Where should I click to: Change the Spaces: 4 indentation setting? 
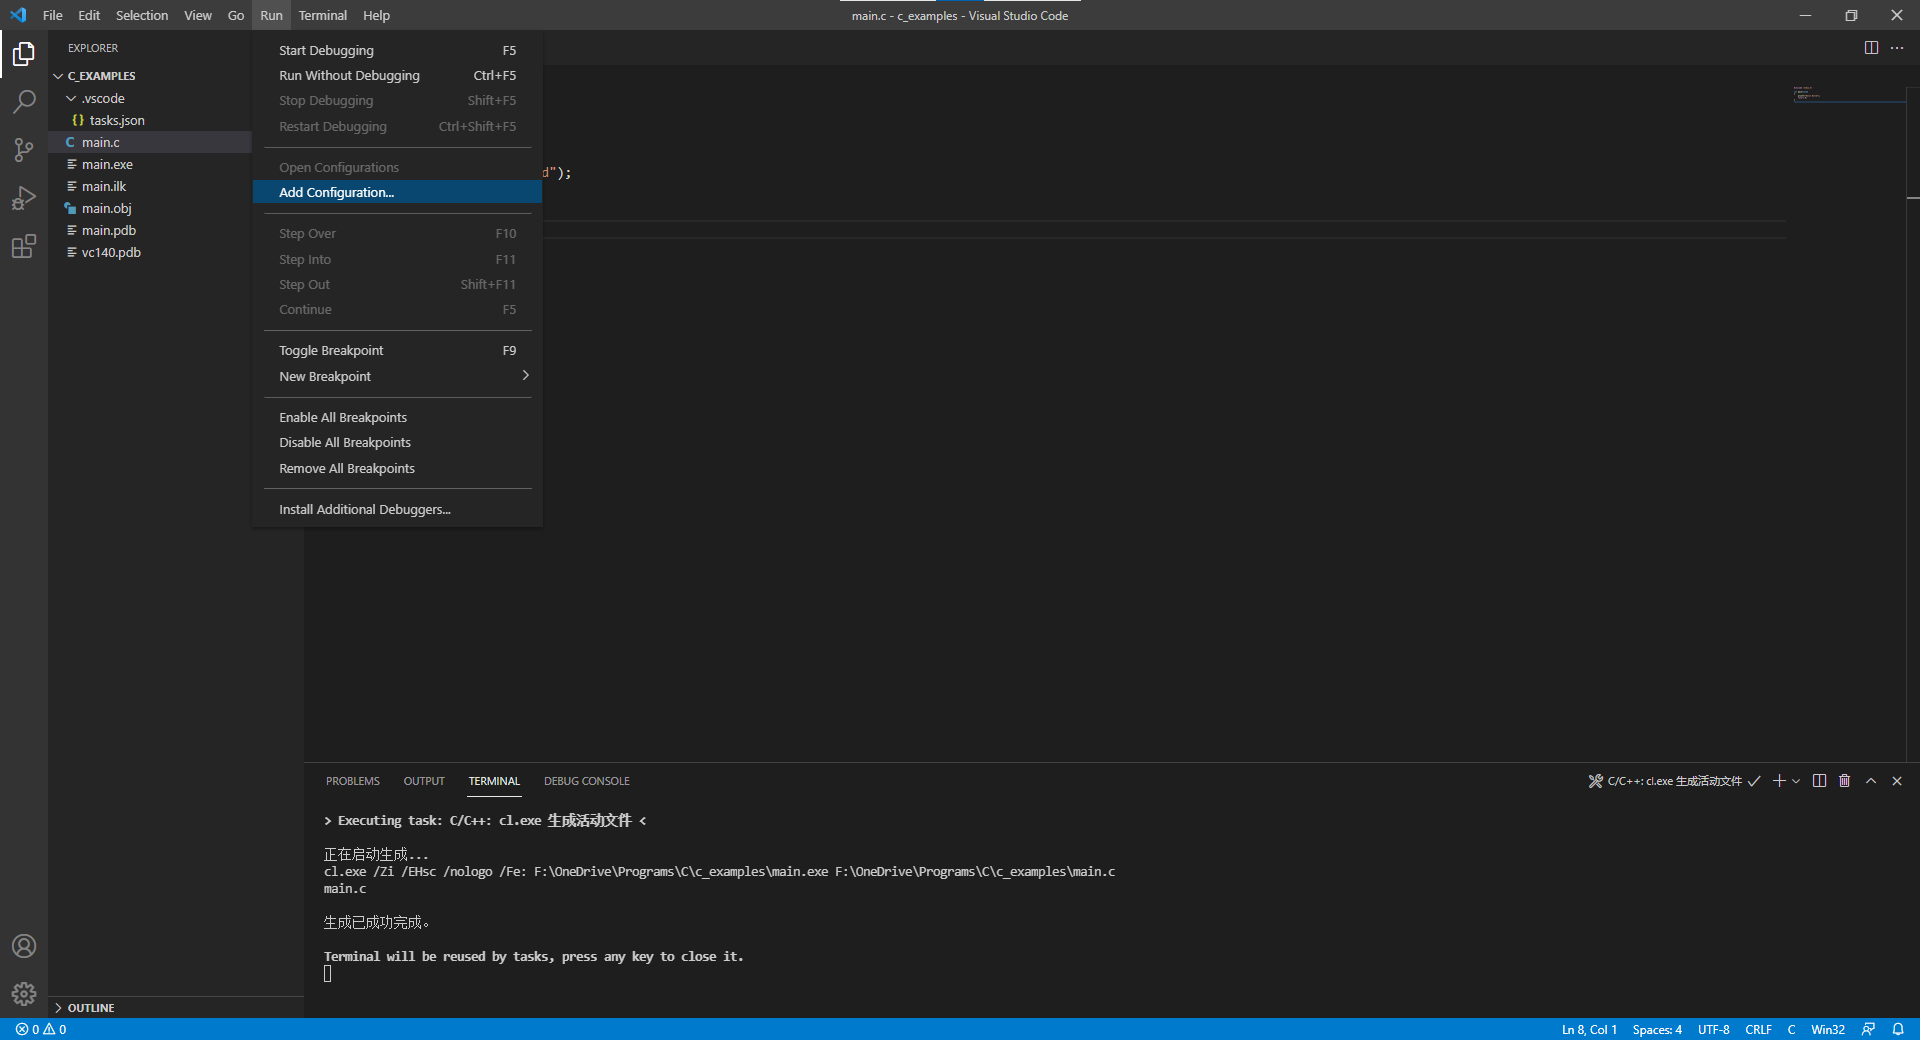pos(1657,1029)
